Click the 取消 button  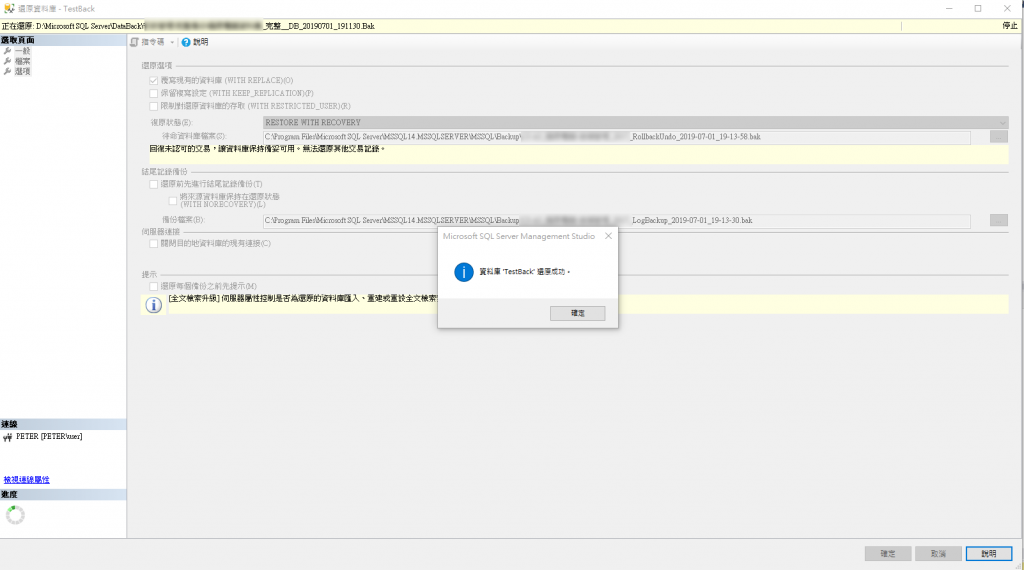coord(938,554)
